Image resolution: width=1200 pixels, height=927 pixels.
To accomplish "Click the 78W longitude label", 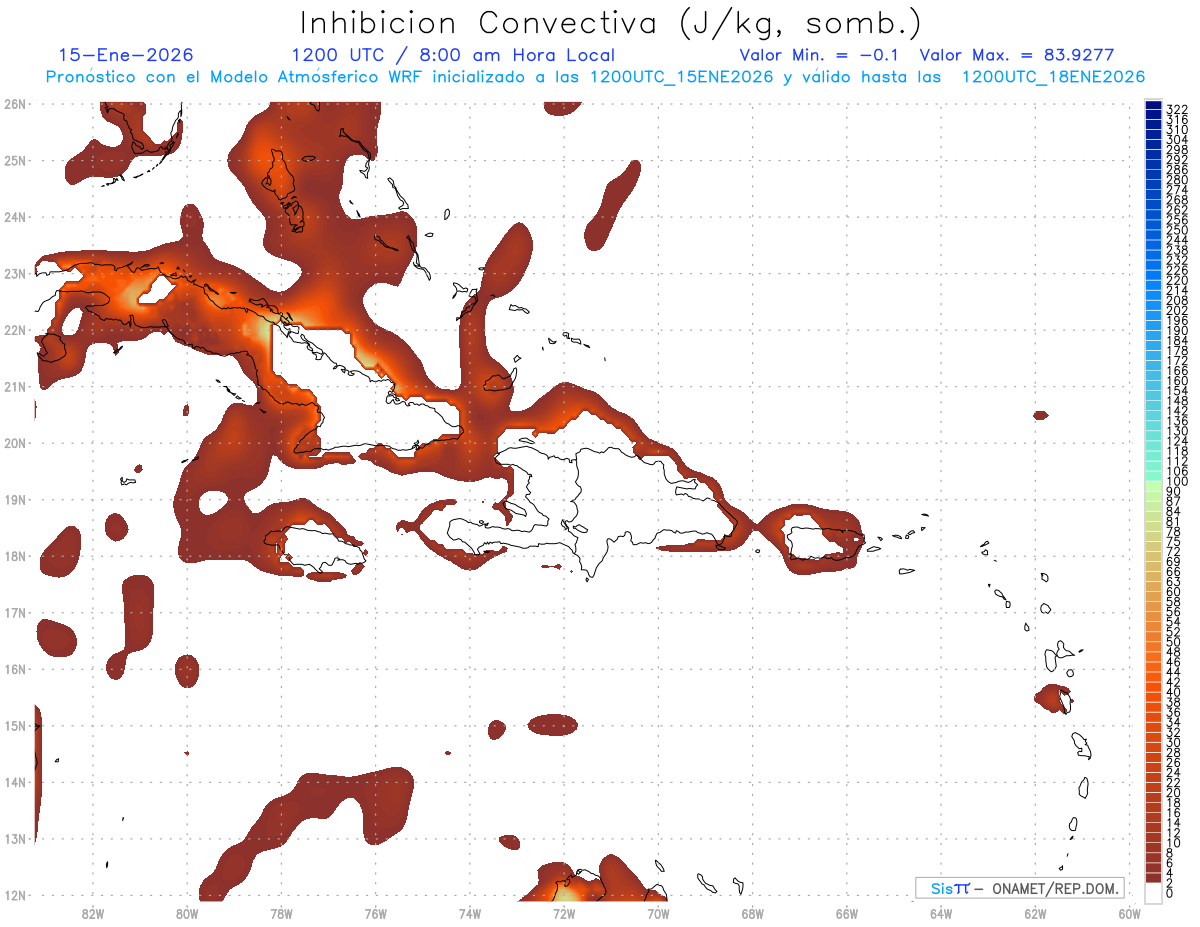I will coord(281,913).
